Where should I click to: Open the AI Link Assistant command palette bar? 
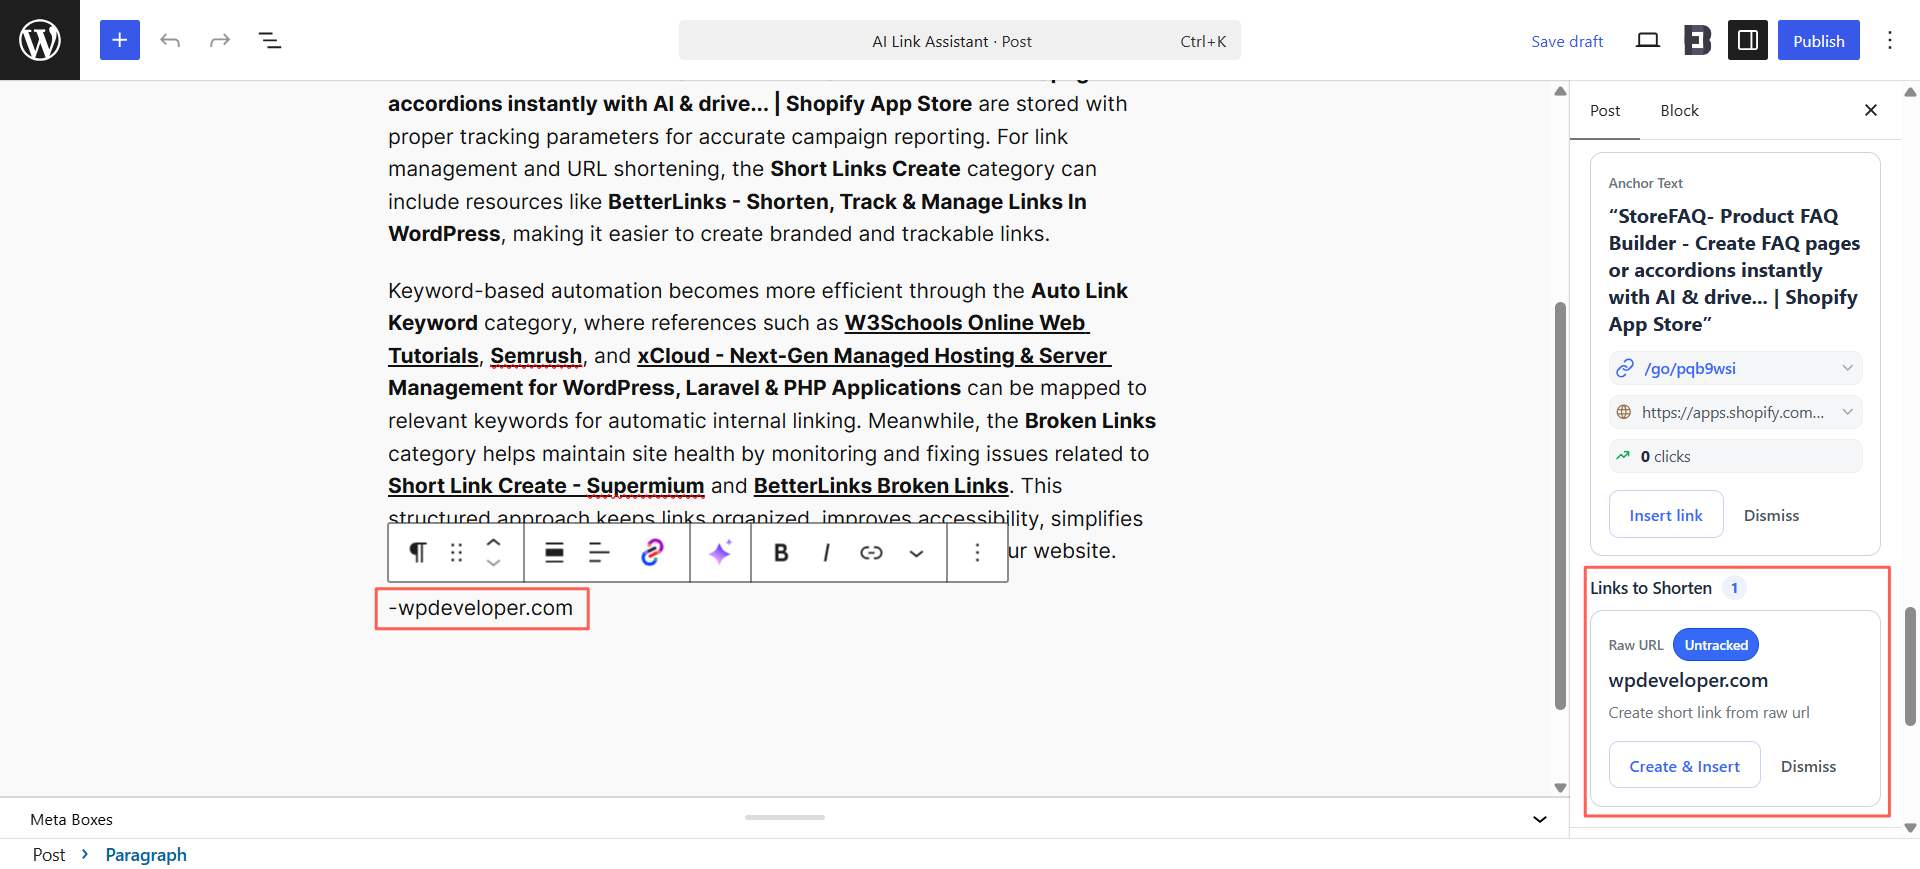960,40
